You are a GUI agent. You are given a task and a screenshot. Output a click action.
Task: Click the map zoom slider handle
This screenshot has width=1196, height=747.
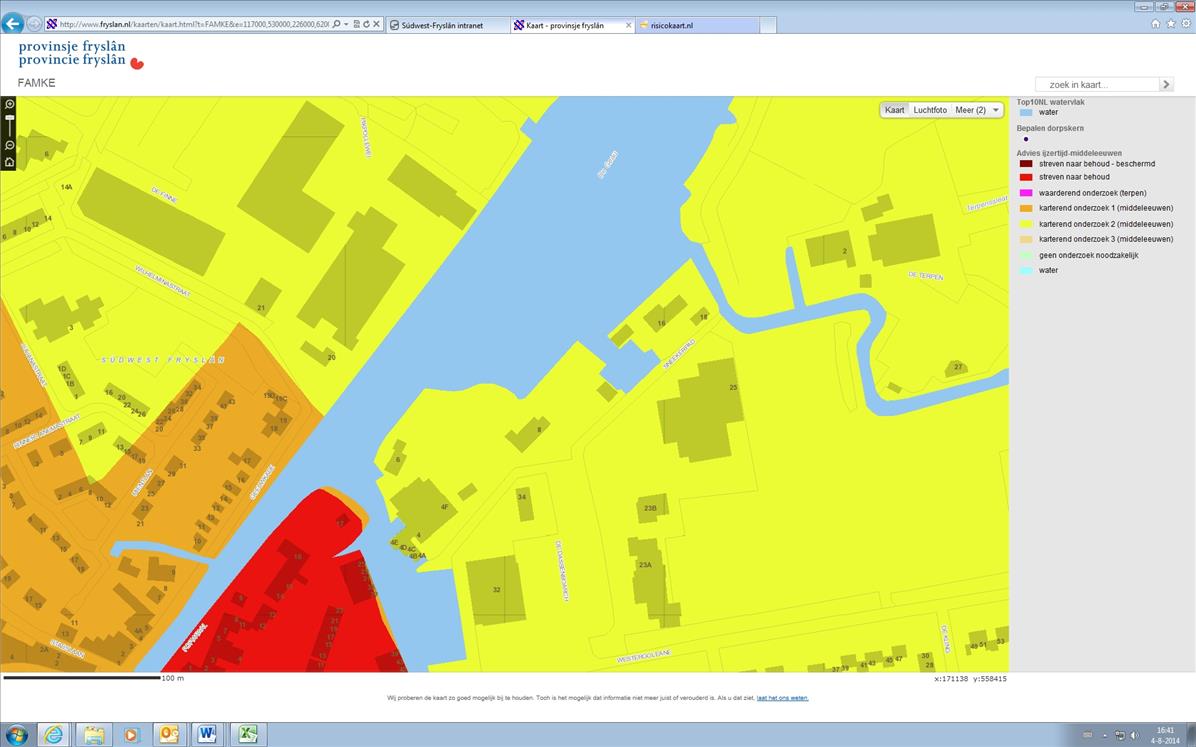[9, 119]
